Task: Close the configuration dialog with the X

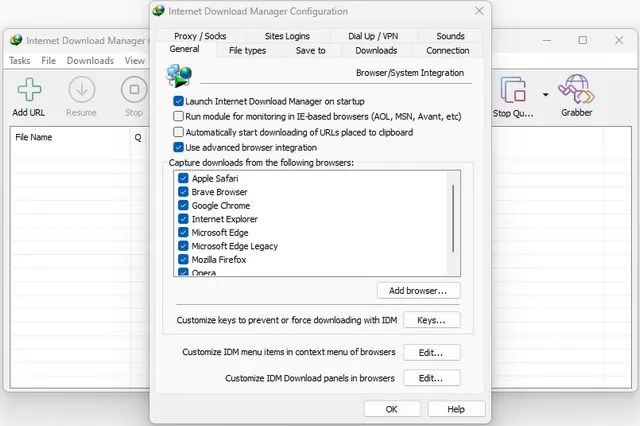Action: coord(479,12)
